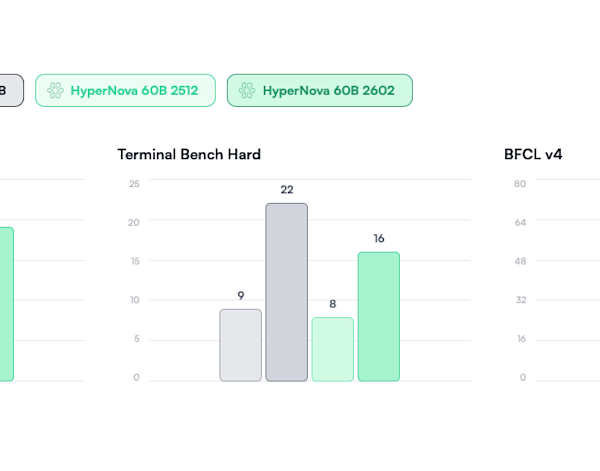Toggle the partially visible gray legend chip

tap(10, 91)
